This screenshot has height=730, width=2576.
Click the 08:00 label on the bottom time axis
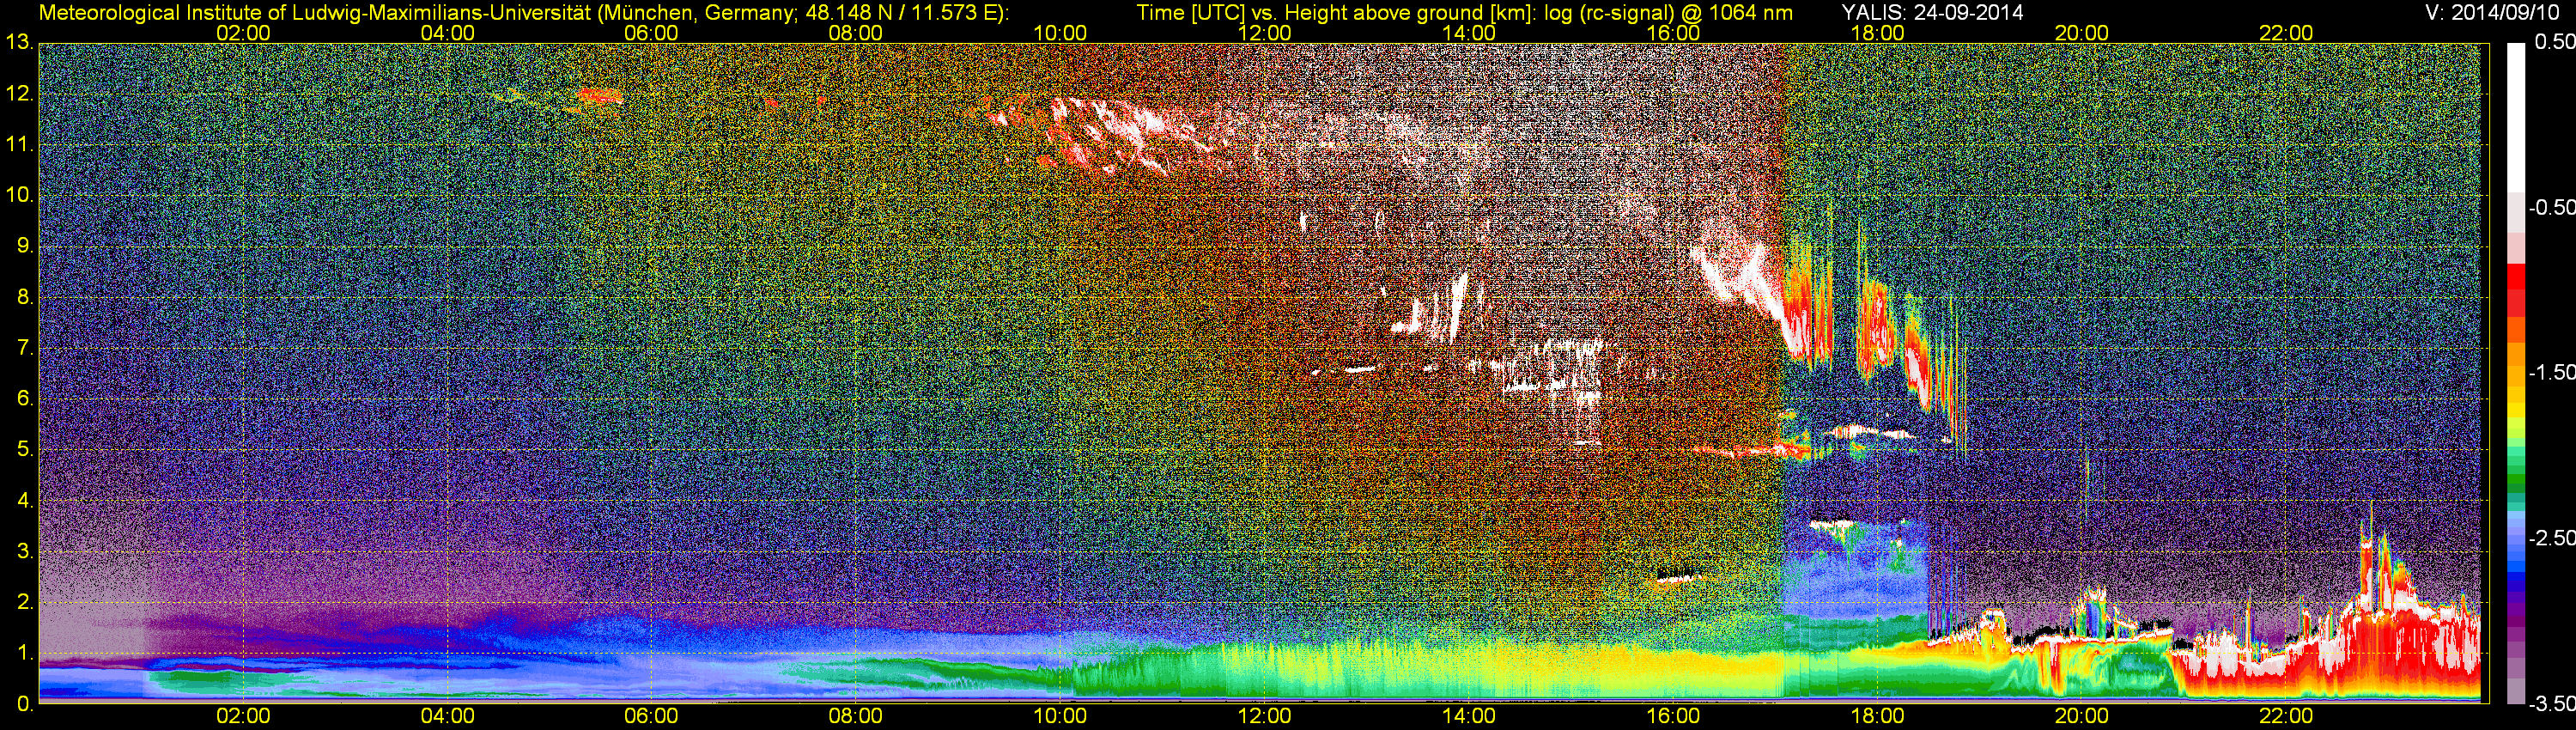[856, 717]
